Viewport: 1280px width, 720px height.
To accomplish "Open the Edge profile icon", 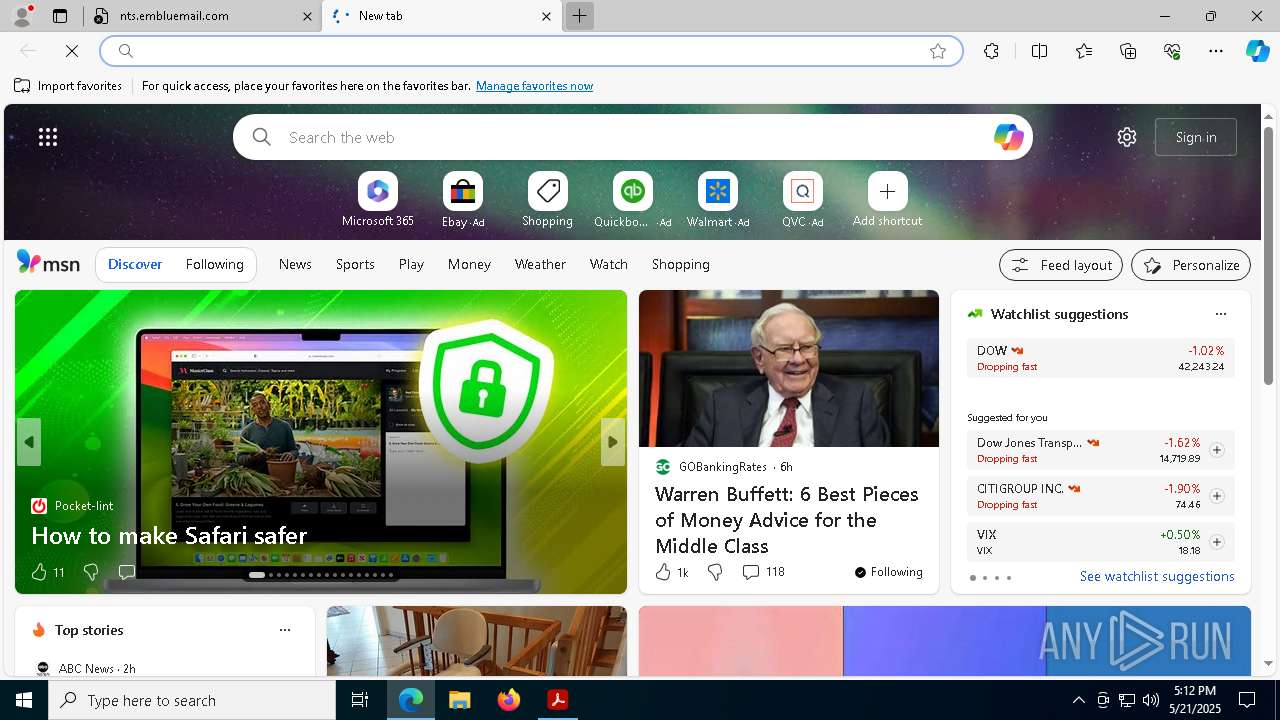I will point(22,16).
